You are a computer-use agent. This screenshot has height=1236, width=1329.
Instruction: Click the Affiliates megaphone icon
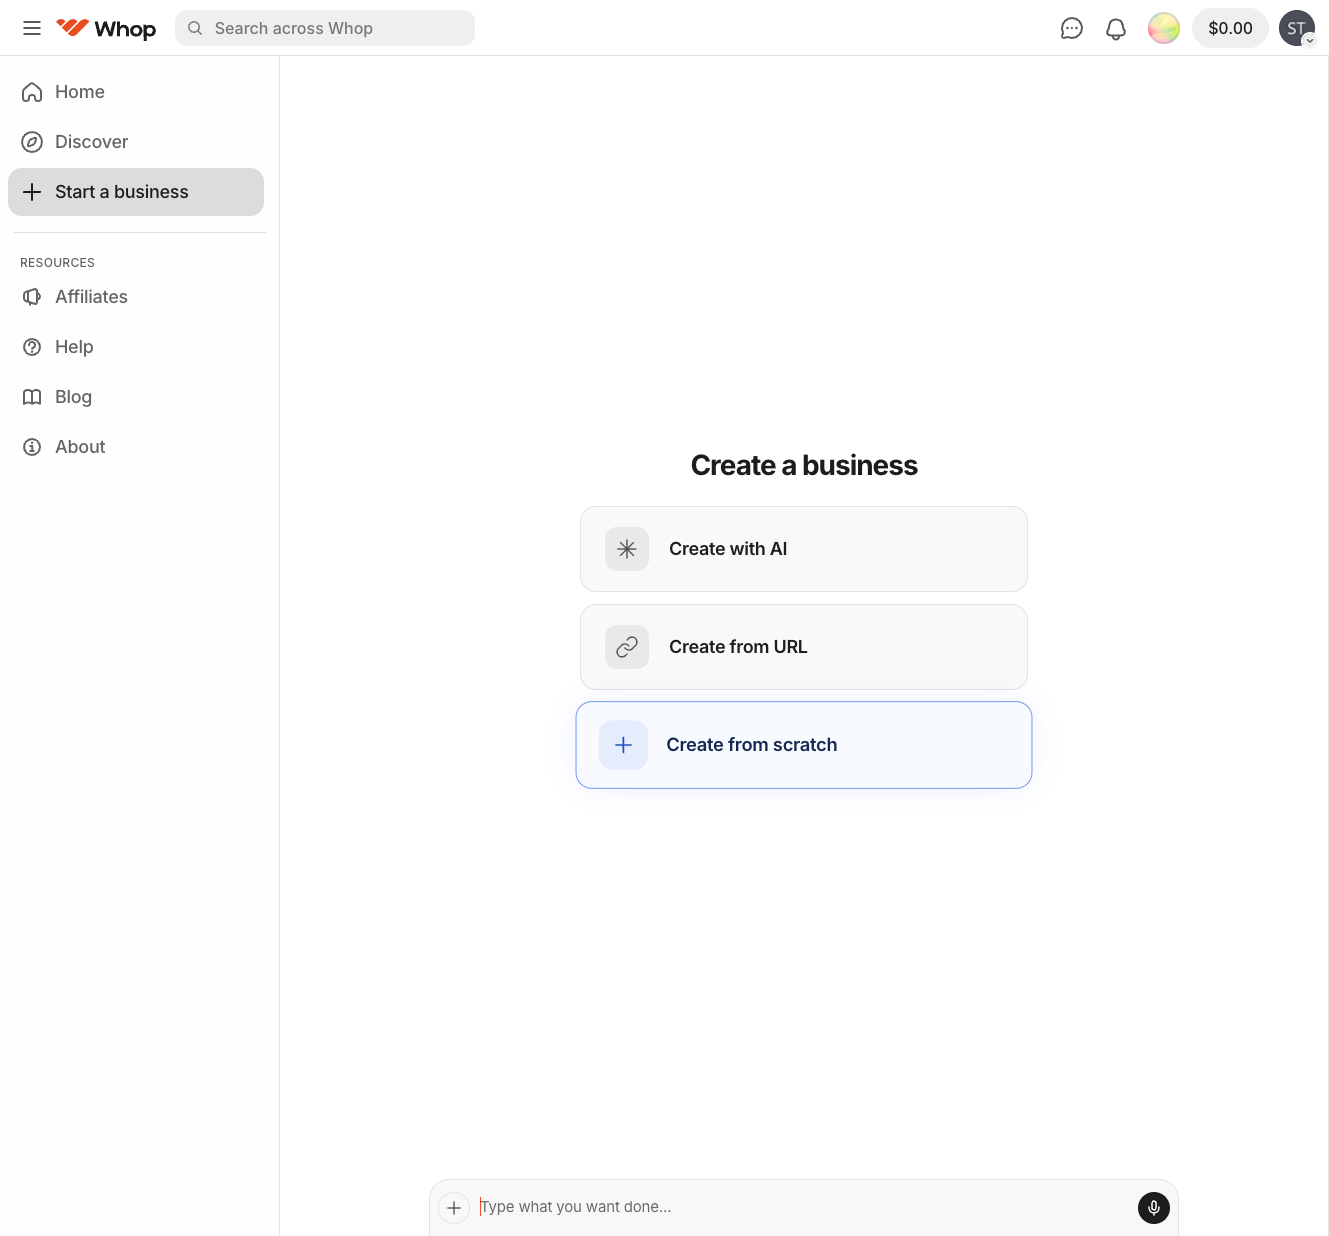(32, 297)
